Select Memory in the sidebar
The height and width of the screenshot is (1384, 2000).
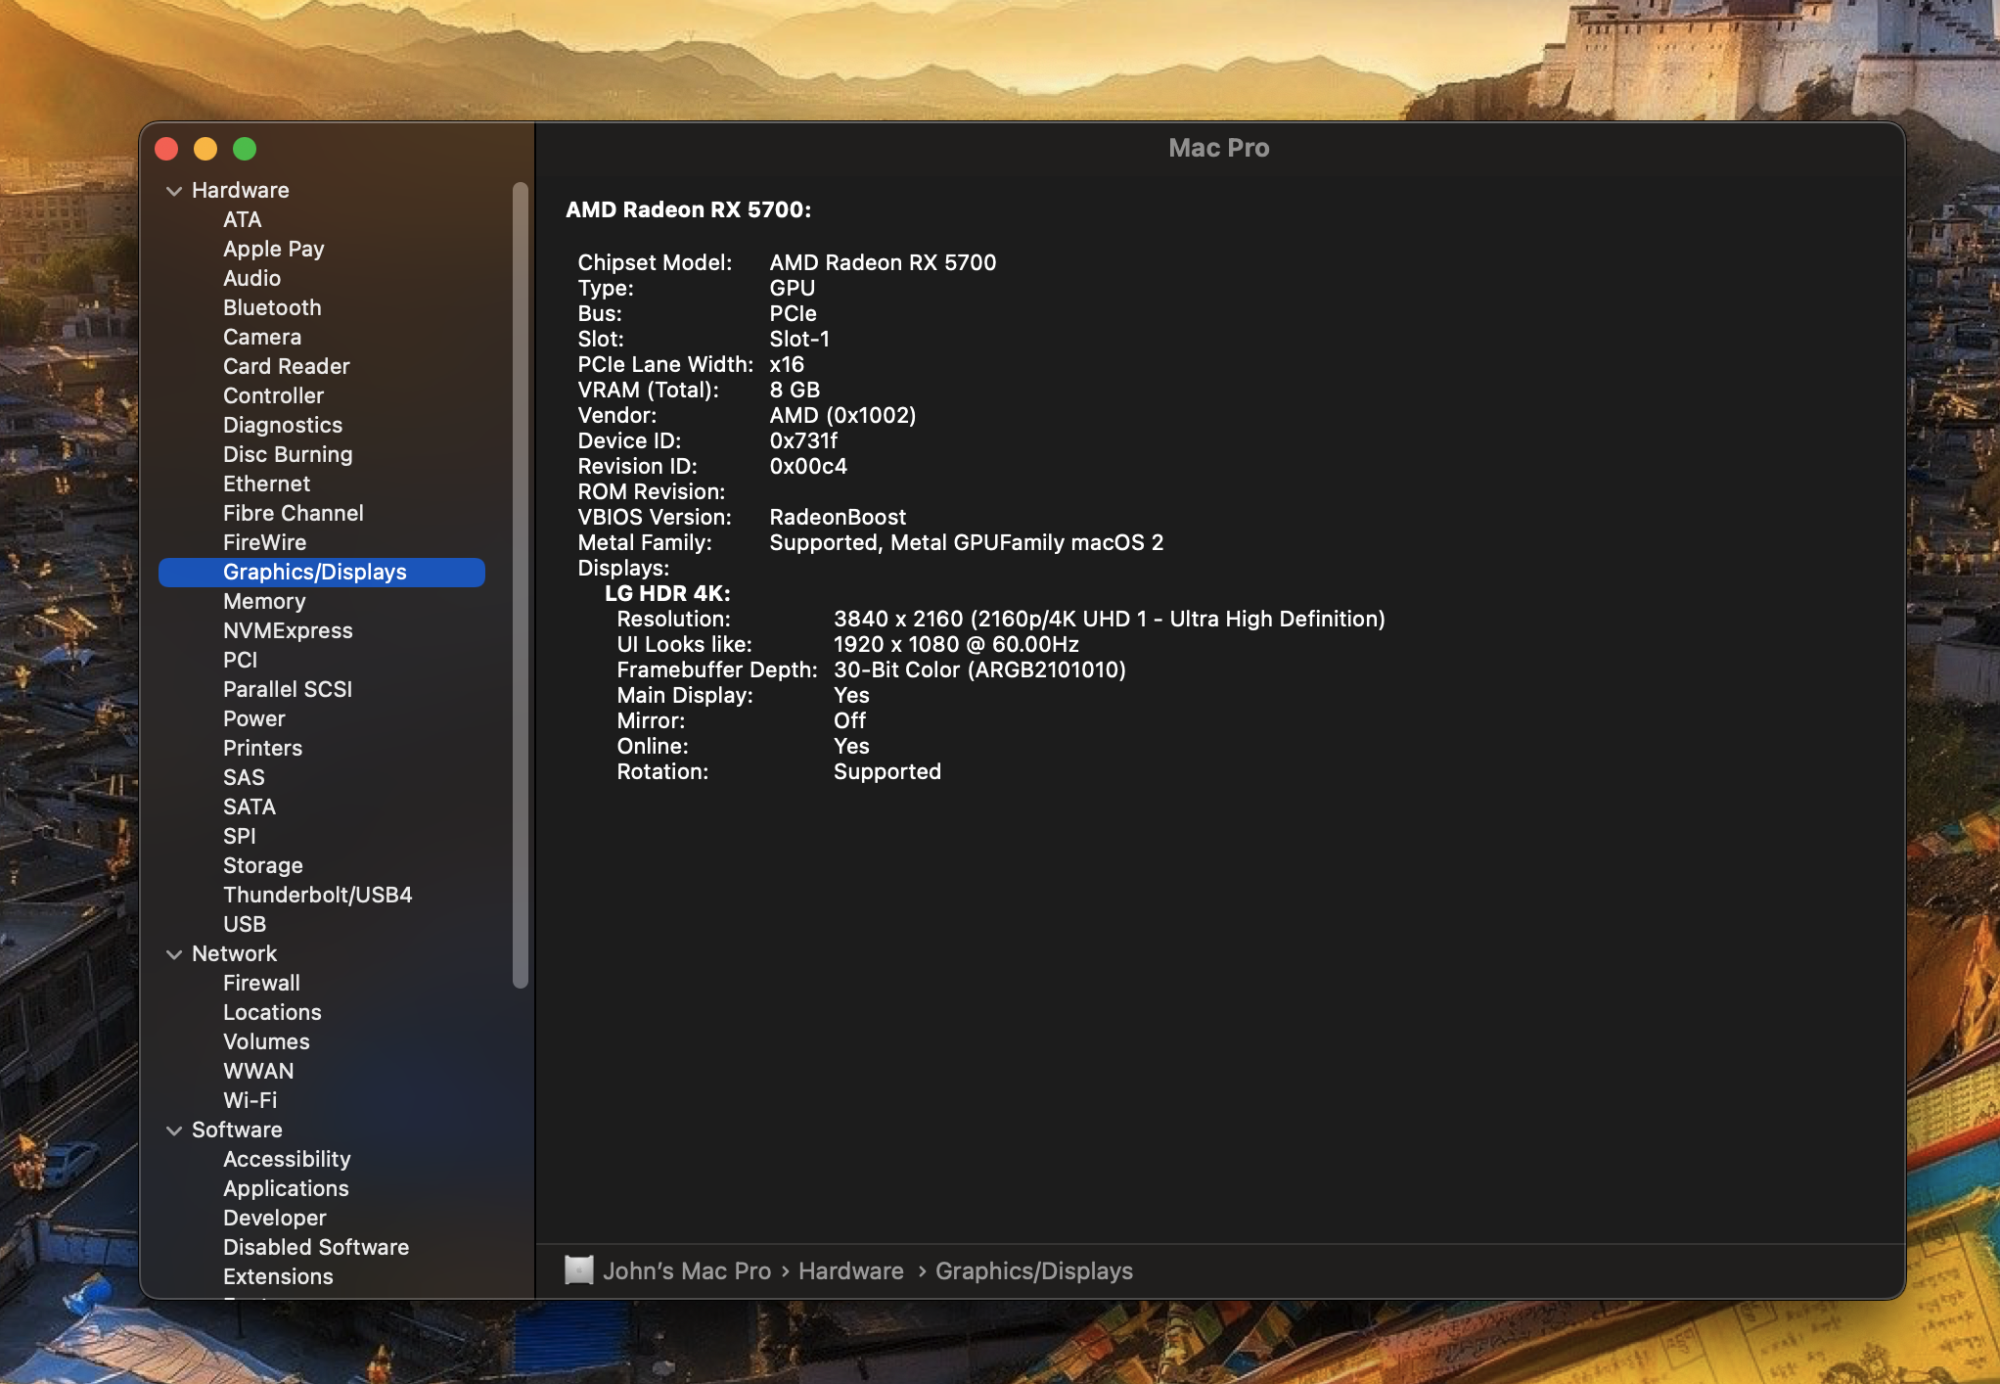(x=264, y=601)
